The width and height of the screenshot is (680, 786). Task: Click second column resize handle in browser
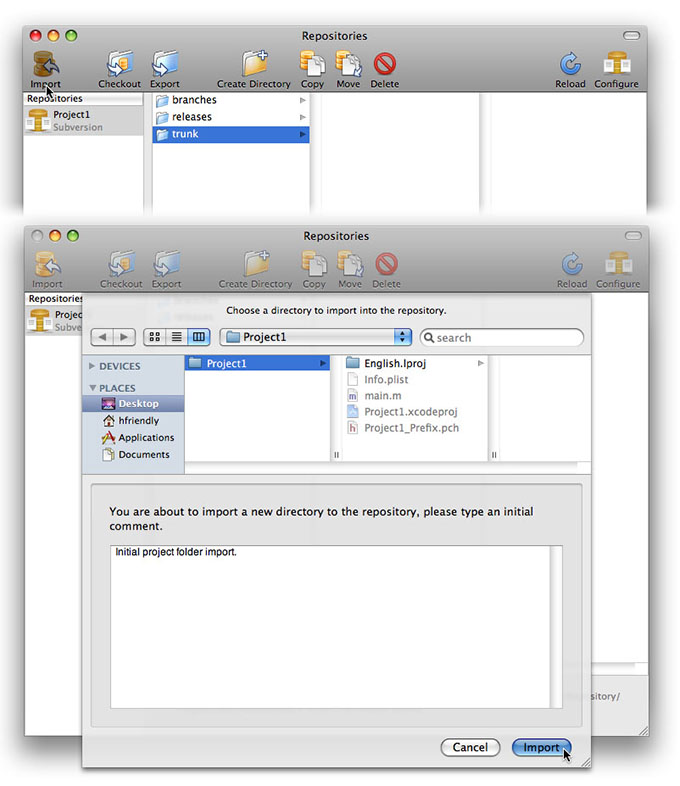(x=494, y=455)
